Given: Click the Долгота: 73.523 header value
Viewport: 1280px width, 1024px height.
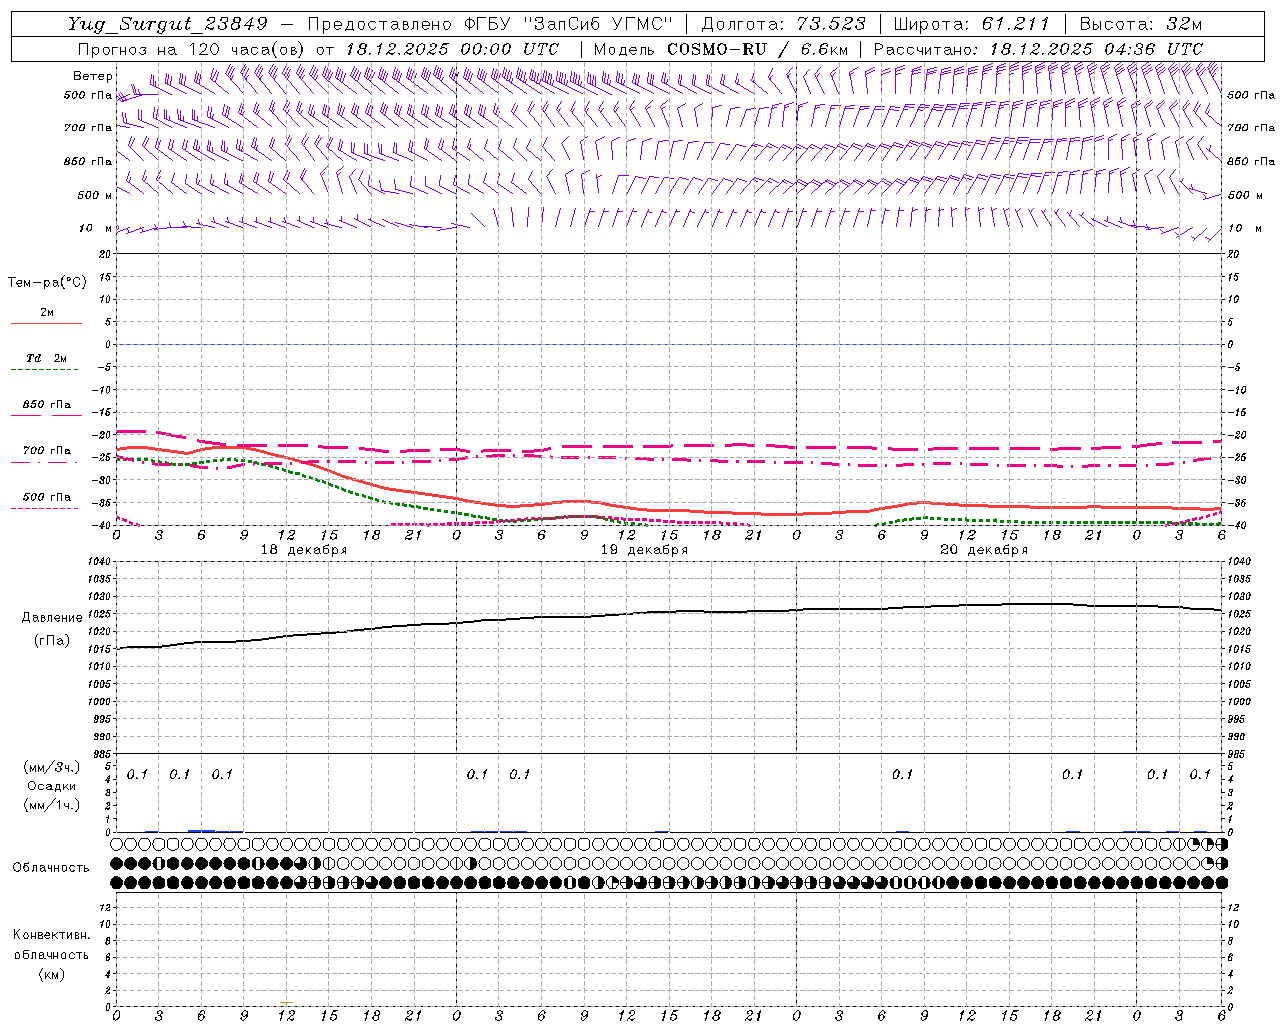Looking at the screenshot, I should click(784, 24).
